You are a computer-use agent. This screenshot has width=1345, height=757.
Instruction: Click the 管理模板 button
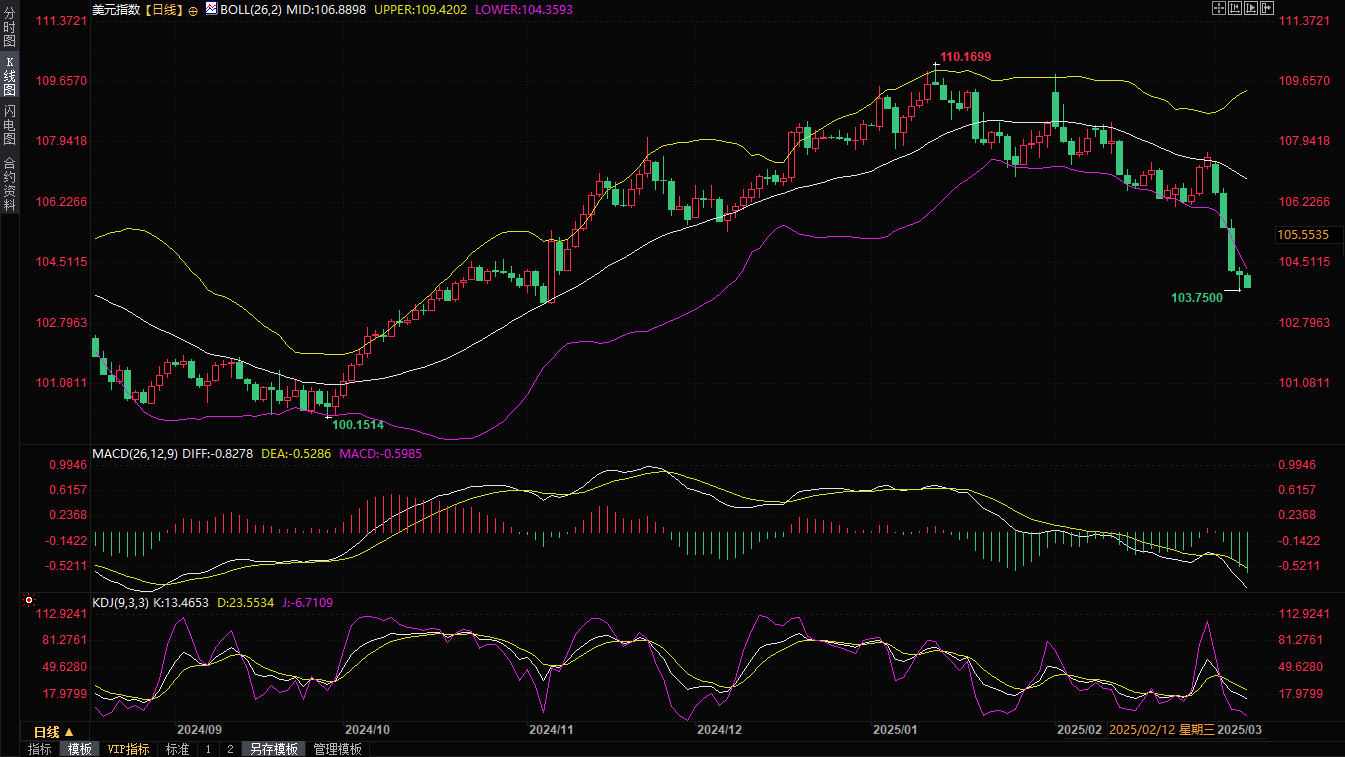point(337,749)
